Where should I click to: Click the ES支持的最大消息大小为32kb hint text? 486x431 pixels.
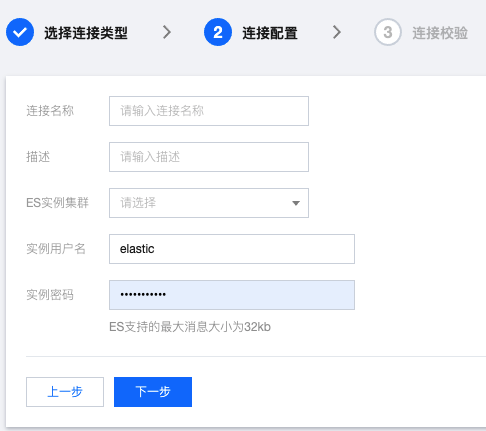point(190,327)
